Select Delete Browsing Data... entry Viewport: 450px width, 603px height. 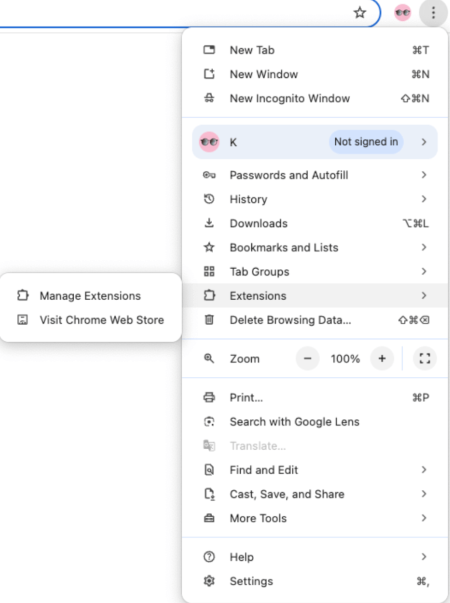point(315,320)
